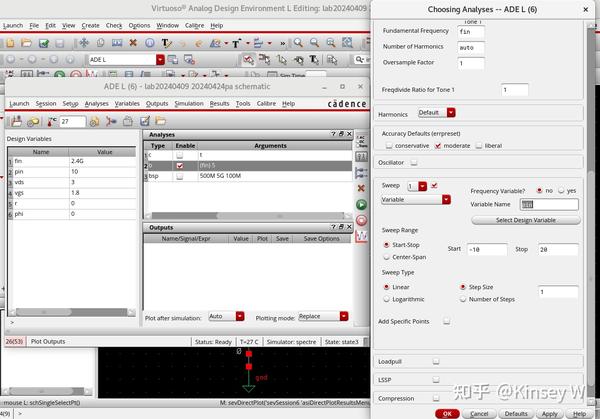This screenshot has width=600, height=419.
Task: Click the sweep Start value field
Action: pos(487,249)
